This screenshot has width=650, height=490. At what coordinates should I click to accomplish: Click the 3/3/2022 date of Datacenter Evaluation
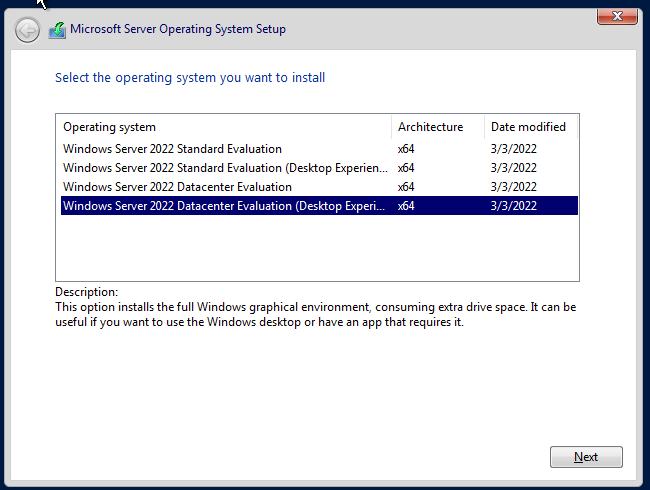coord(514,187)
